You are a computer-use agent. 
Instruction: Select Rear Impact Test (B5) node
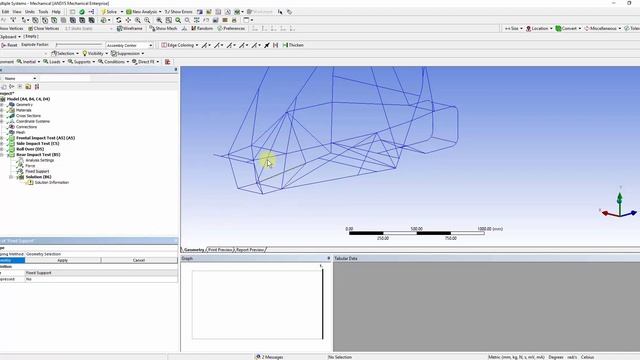tap(38, 155)
